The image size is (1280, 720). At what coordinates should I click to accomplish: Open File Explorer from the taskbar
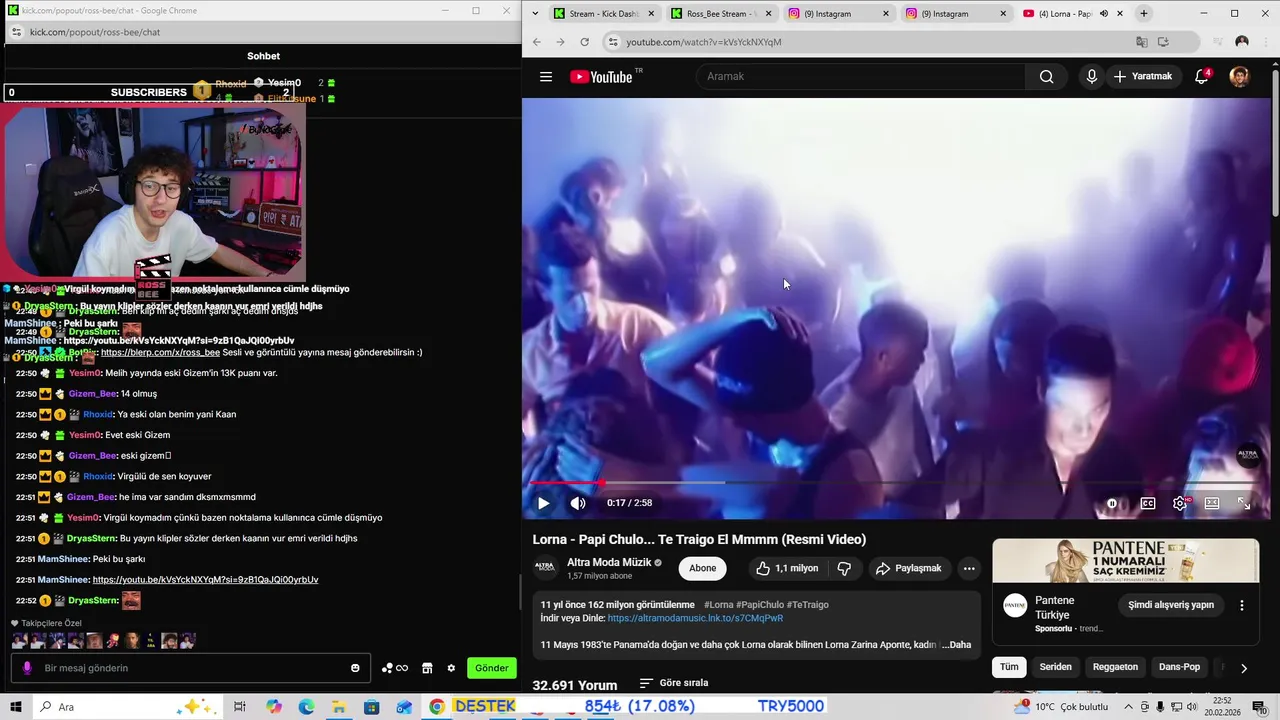339,707
